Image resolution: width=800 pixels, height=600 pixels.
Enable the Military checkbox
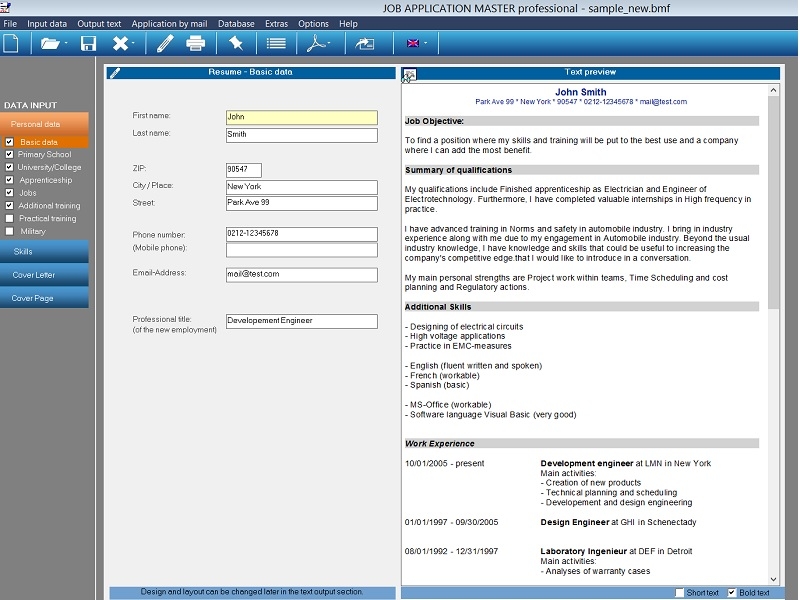[x=9, y=231]
